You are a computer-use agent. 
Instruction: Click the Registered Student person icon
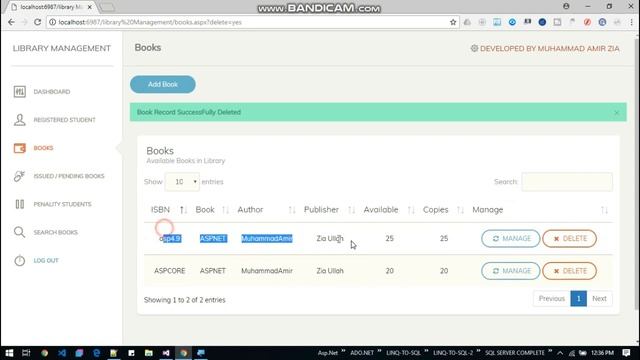[19, 120]
